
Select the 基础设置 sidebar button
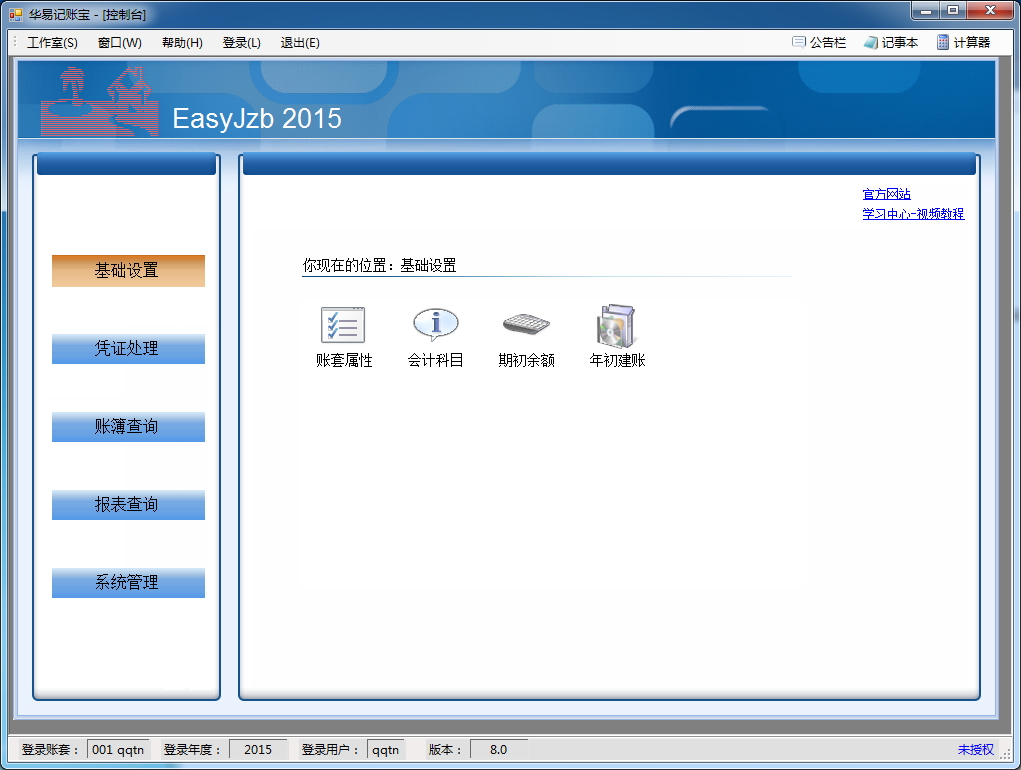click(x=128, y=271)
